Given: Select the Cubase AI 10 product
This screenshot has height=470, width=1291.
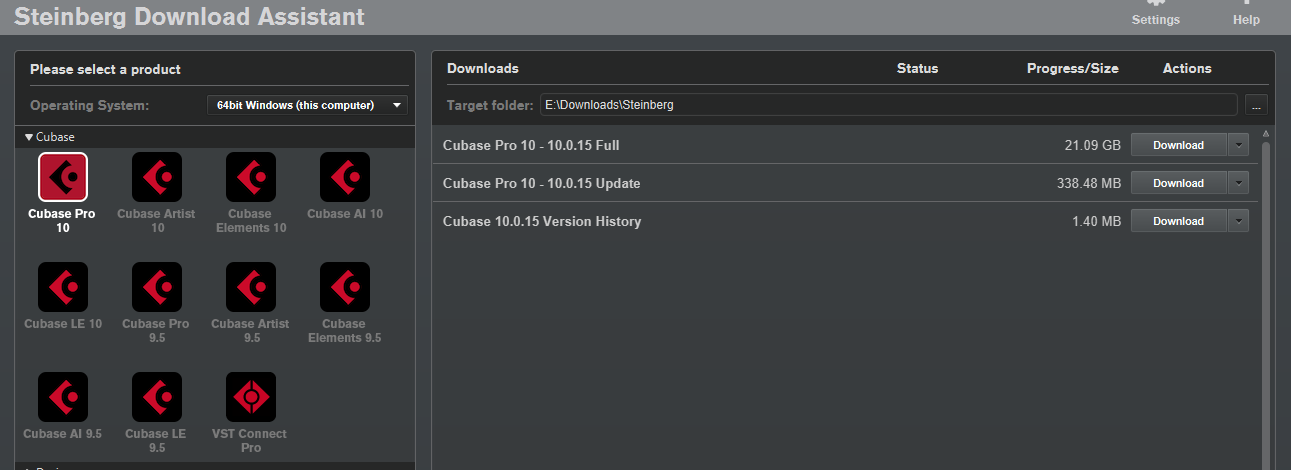Looking at the screenshot, I should (344, 177).
